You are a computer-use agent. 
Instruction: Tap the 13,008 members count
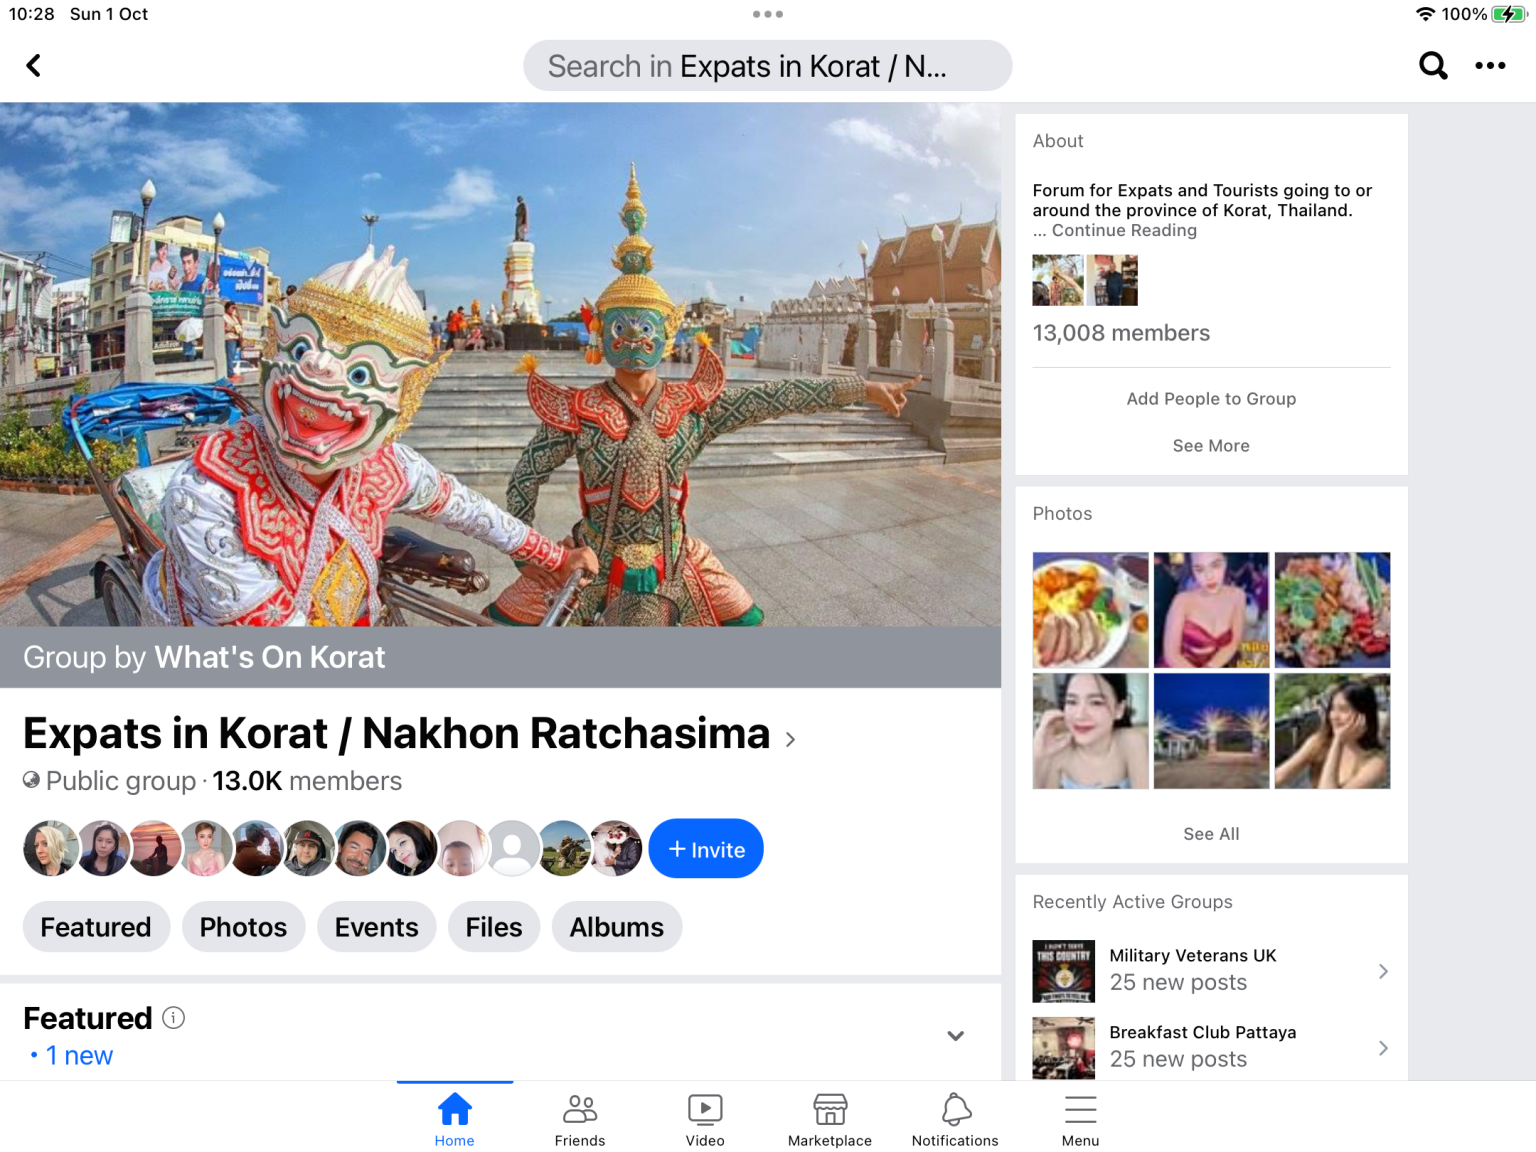(x=1121, y=333)
